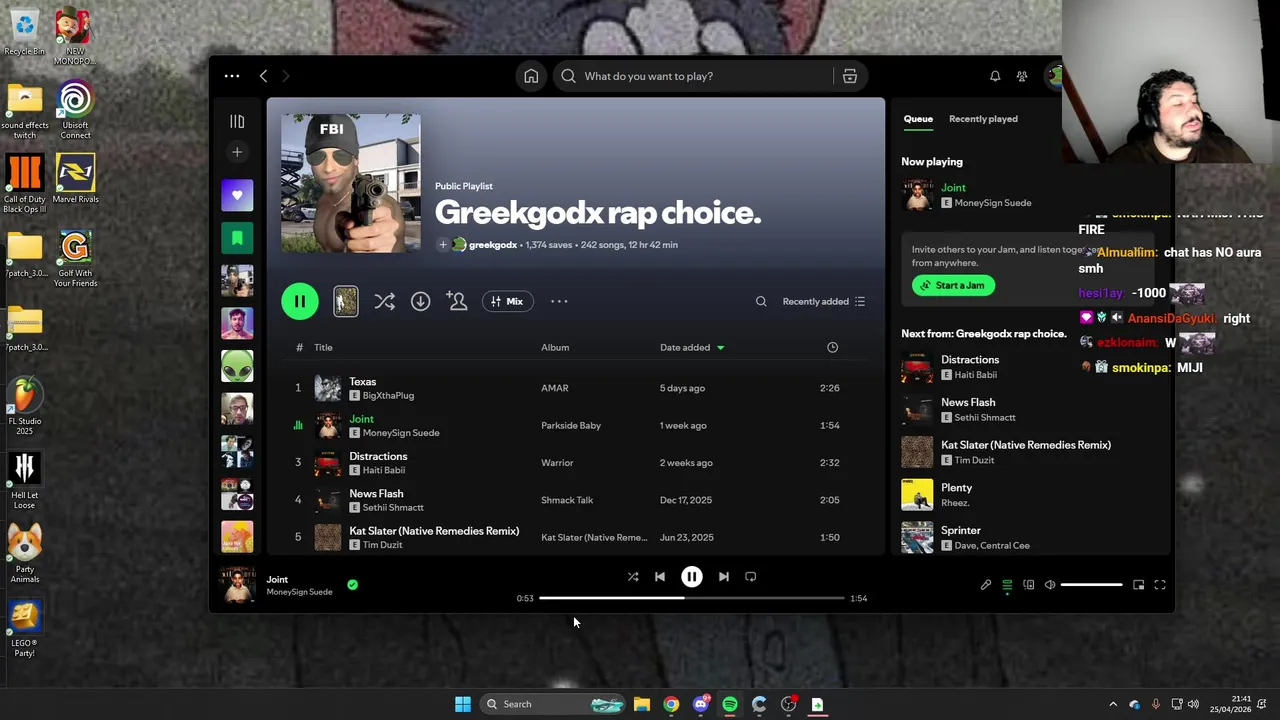Click green checkmark beside Joint in player
1280x720 pixels.
click(x=352, y=585)
